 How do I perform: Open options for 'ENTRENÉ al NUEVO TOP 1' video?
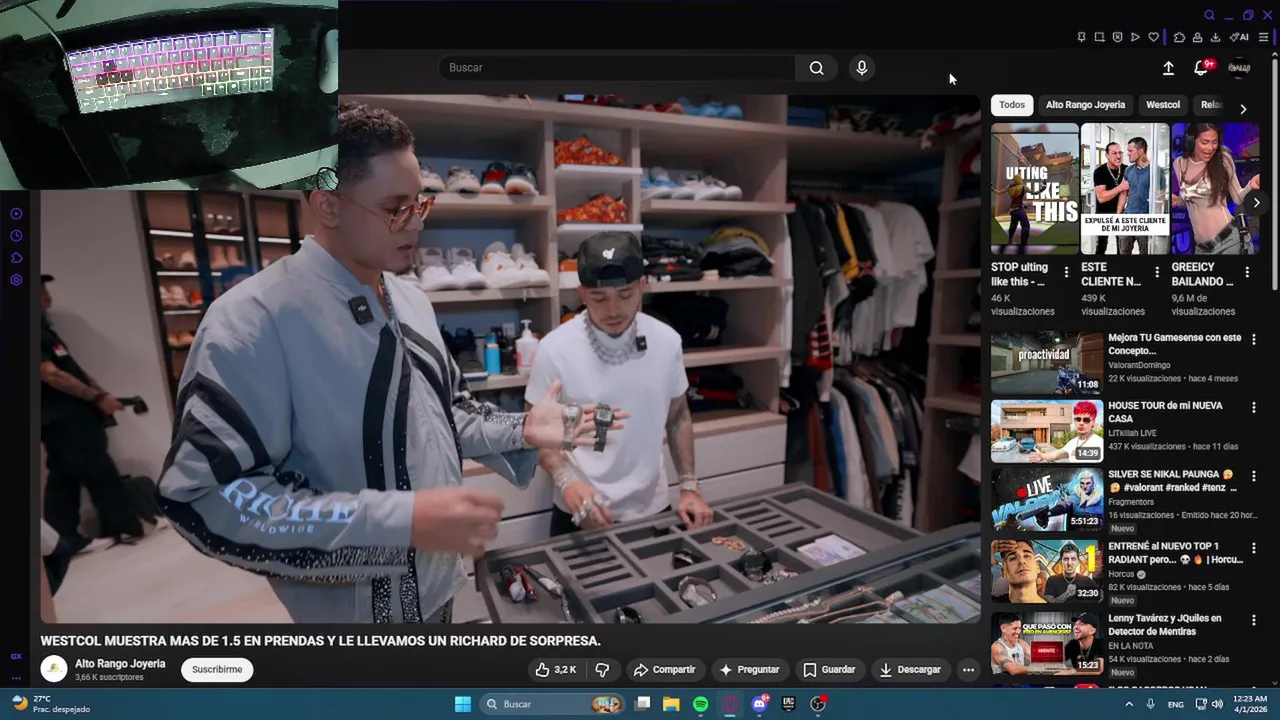[x=1254, y=547]
